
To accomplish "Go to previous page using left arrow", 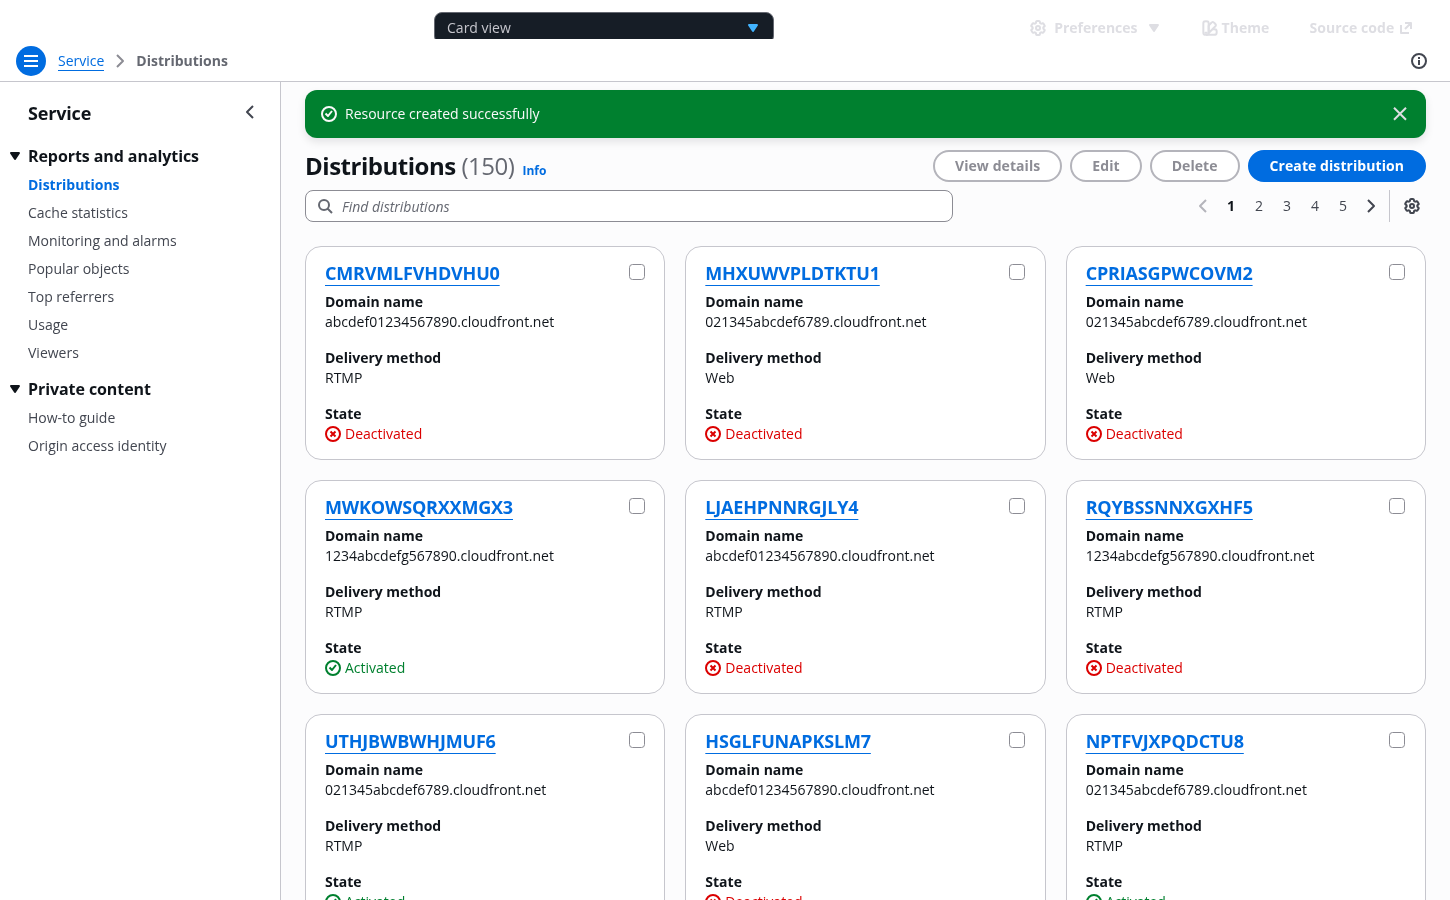I will (x=1202, y=206).
